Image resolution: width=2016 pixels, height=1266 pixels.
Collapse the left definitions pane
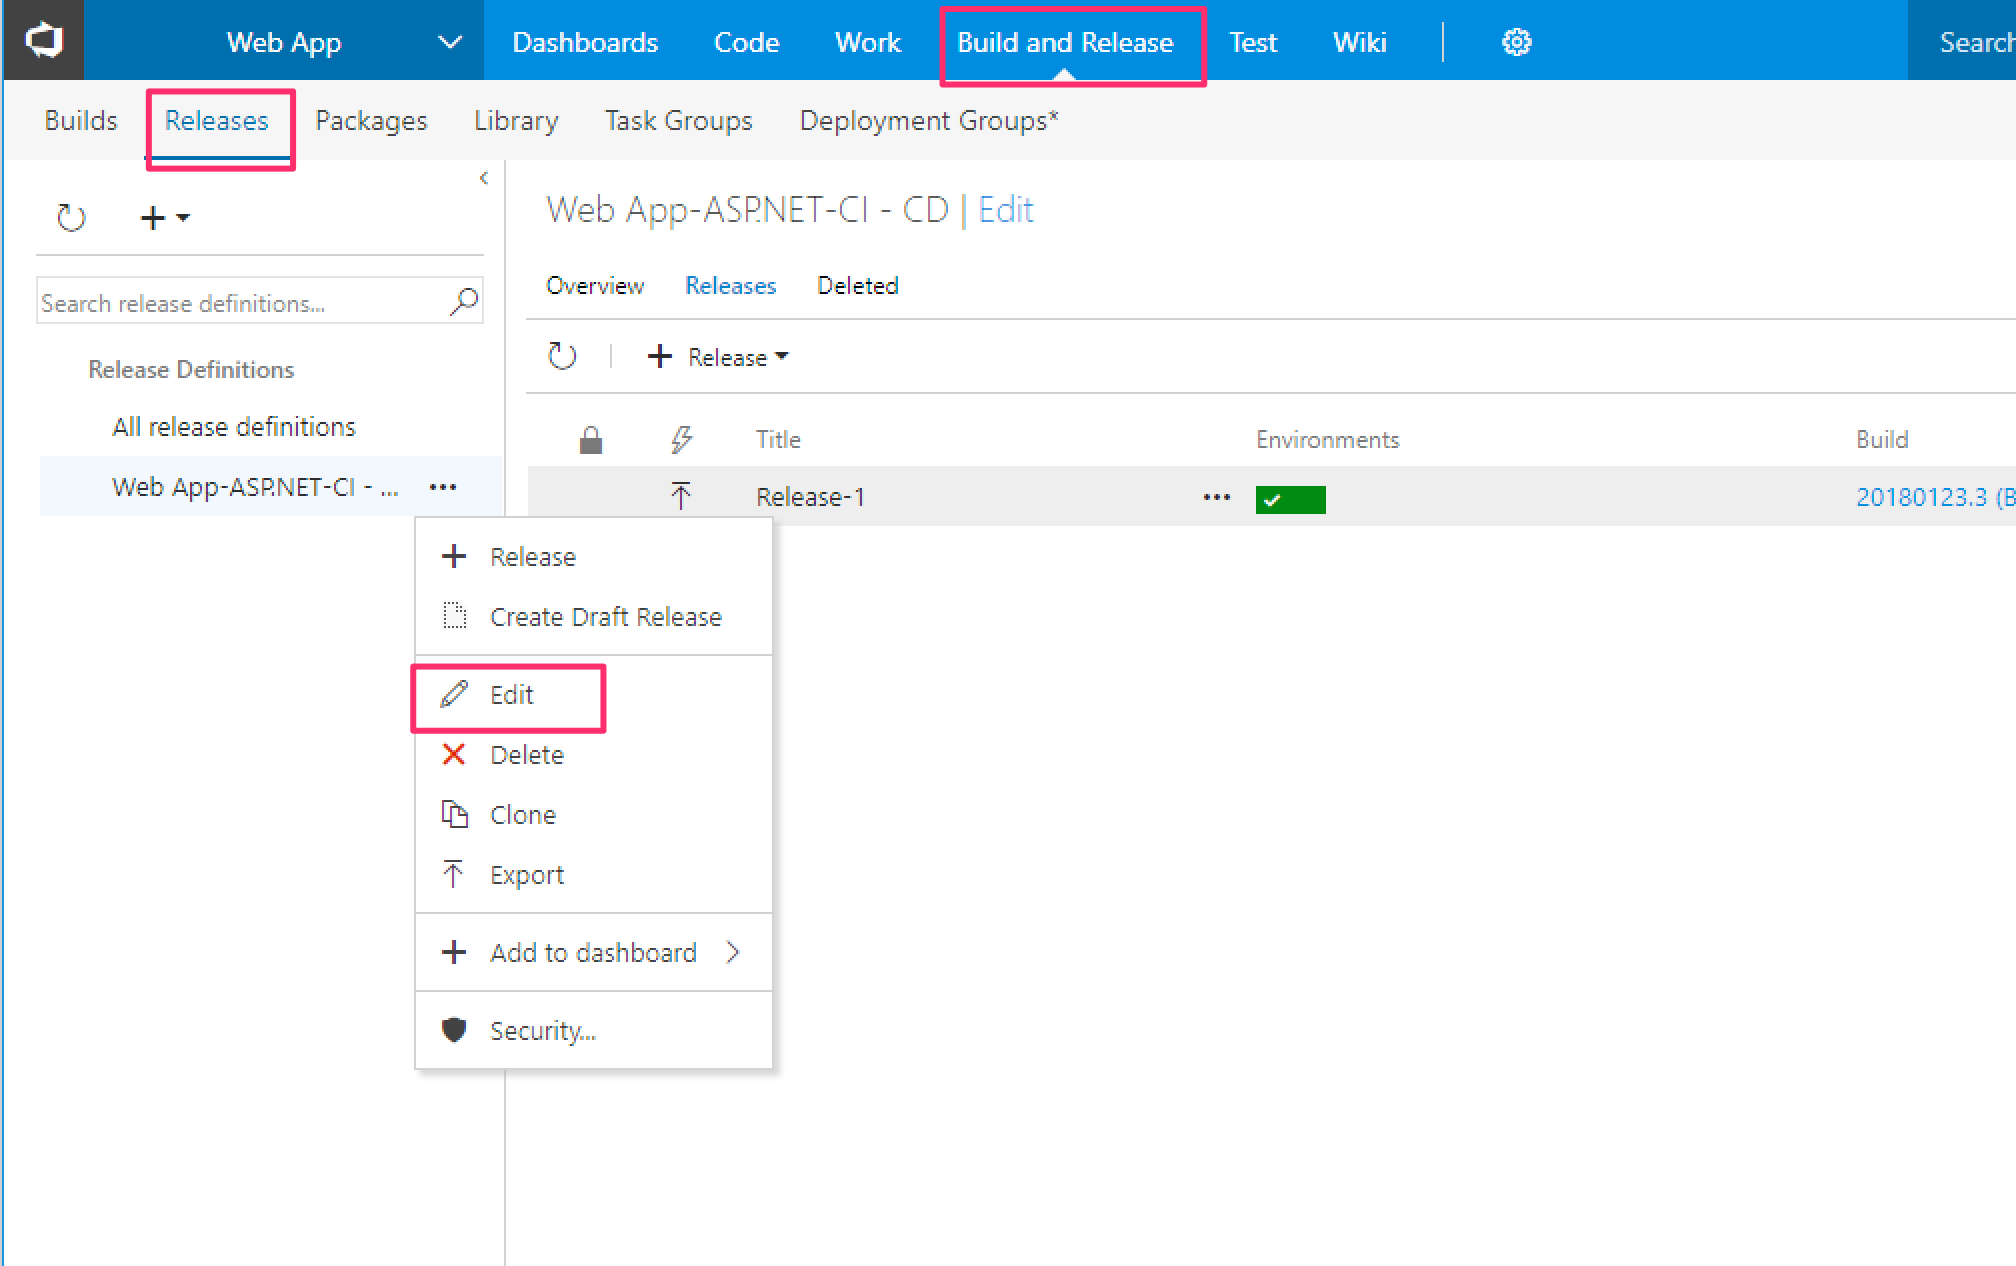click(484, 178)
